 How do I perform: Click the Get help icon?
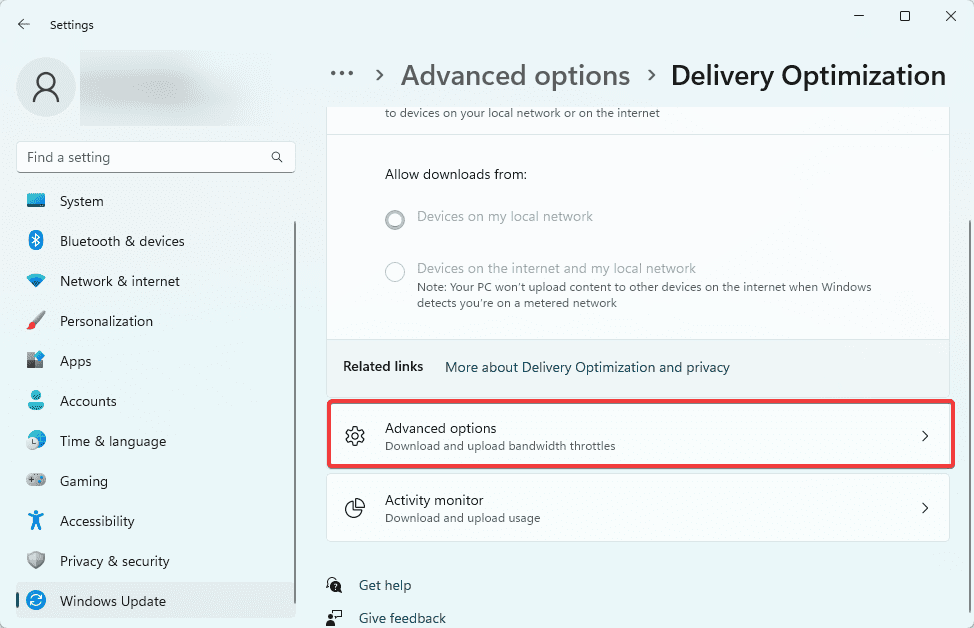pos(334,585)
